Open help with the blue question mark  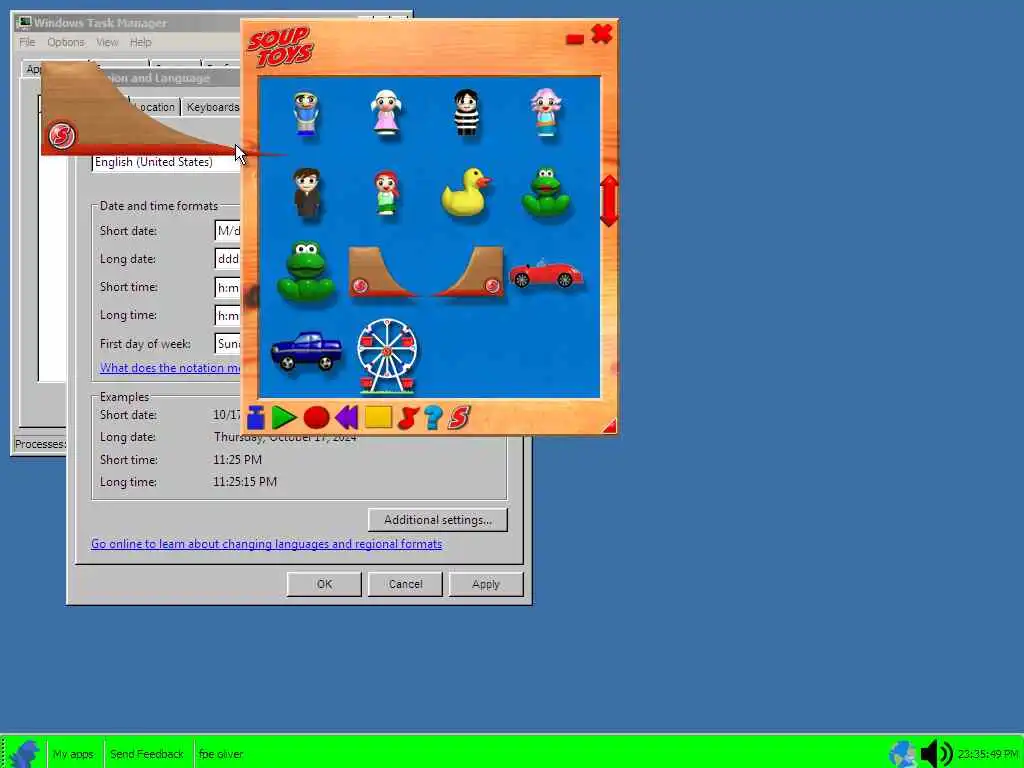[433, 417]
